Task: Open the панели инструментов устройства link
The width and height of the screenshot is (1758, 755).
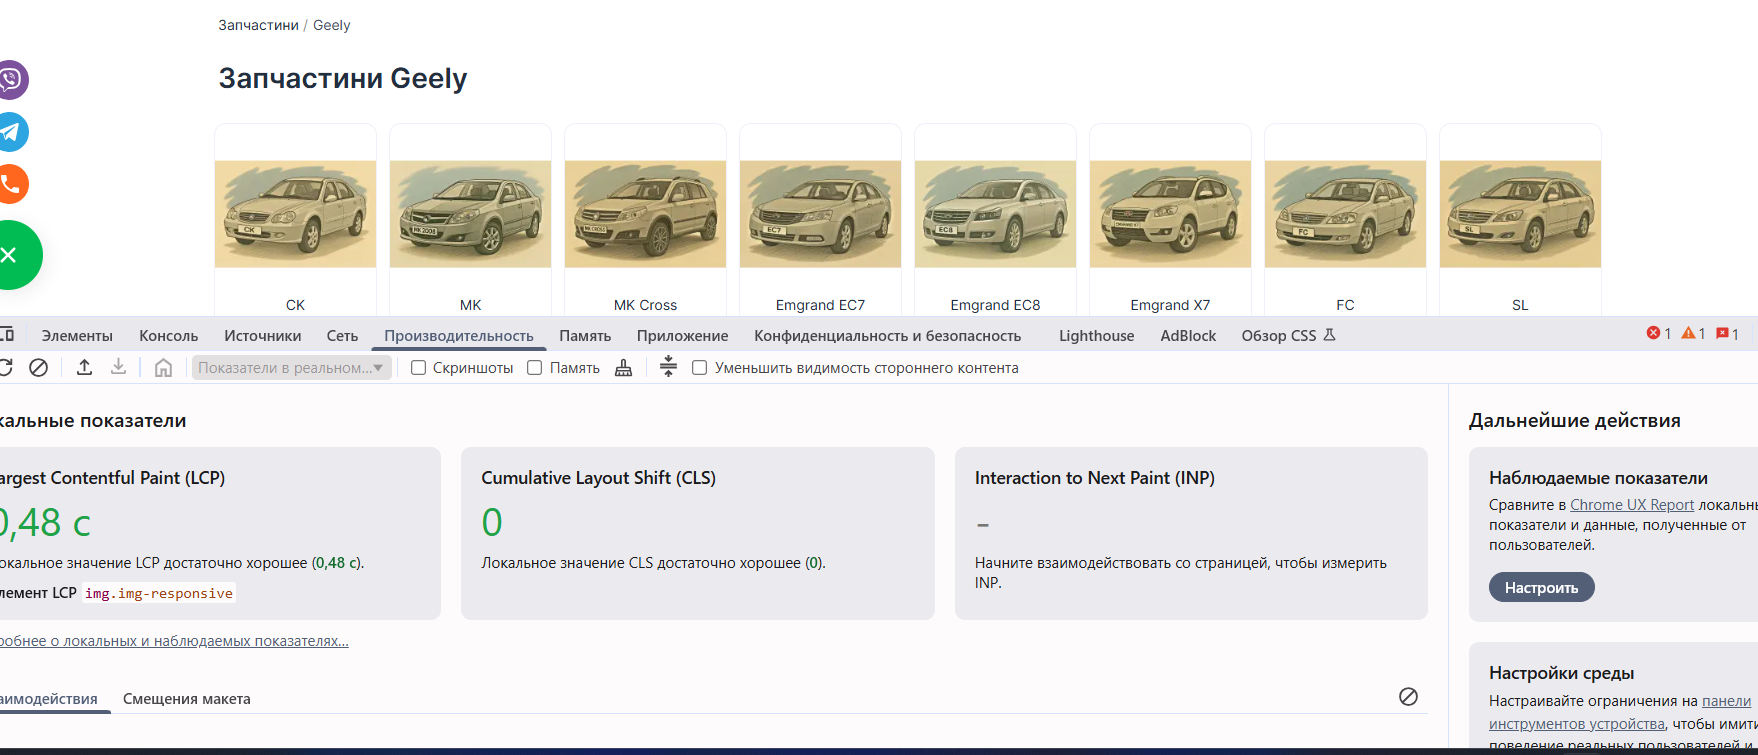Action: 1620,712
